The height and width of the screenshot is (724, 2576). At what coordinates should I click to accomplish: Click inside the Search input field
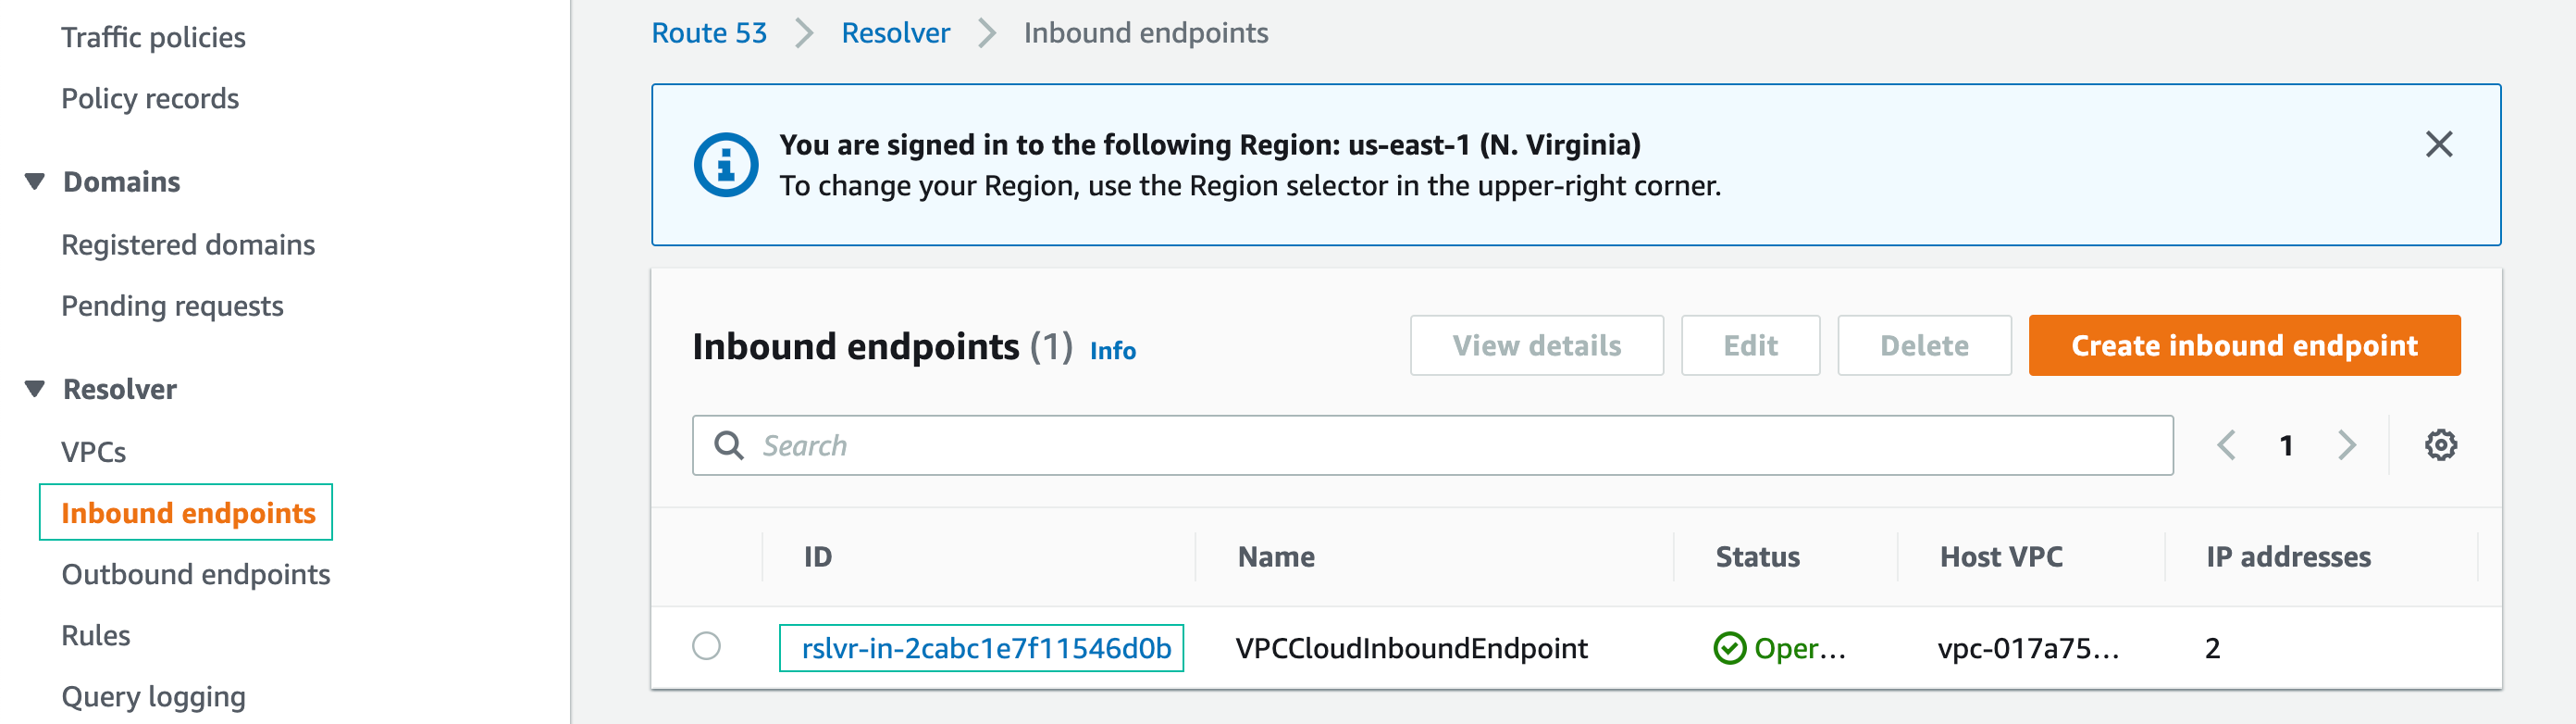1200,444
